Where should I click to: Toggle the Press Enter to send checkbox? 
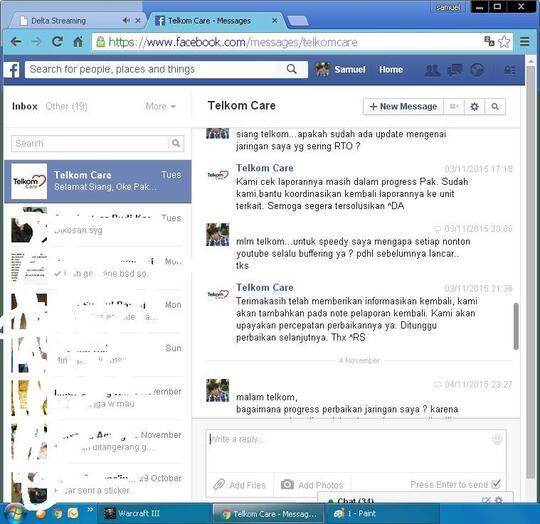(x=496, y=484)
